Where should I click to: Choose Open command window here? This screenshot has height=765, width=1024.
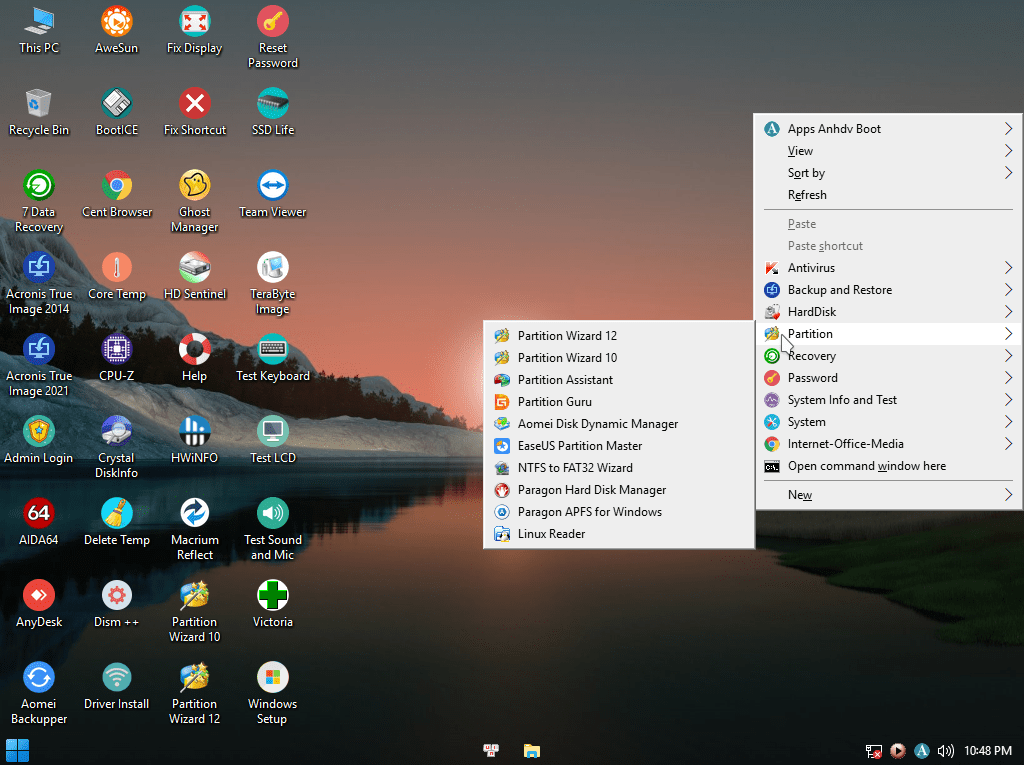[x=888, y=466]
